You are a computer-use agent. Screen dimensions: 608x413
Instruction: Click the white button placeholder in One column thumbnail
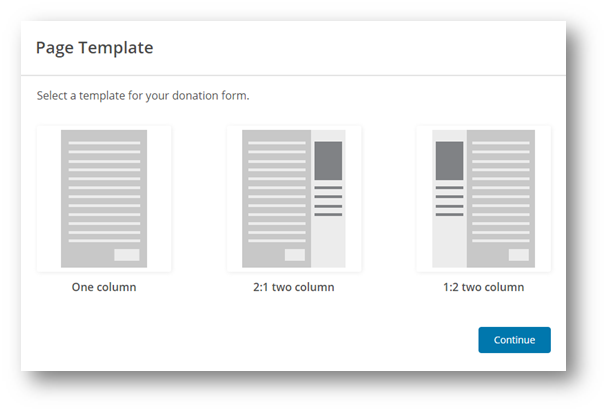127,255
